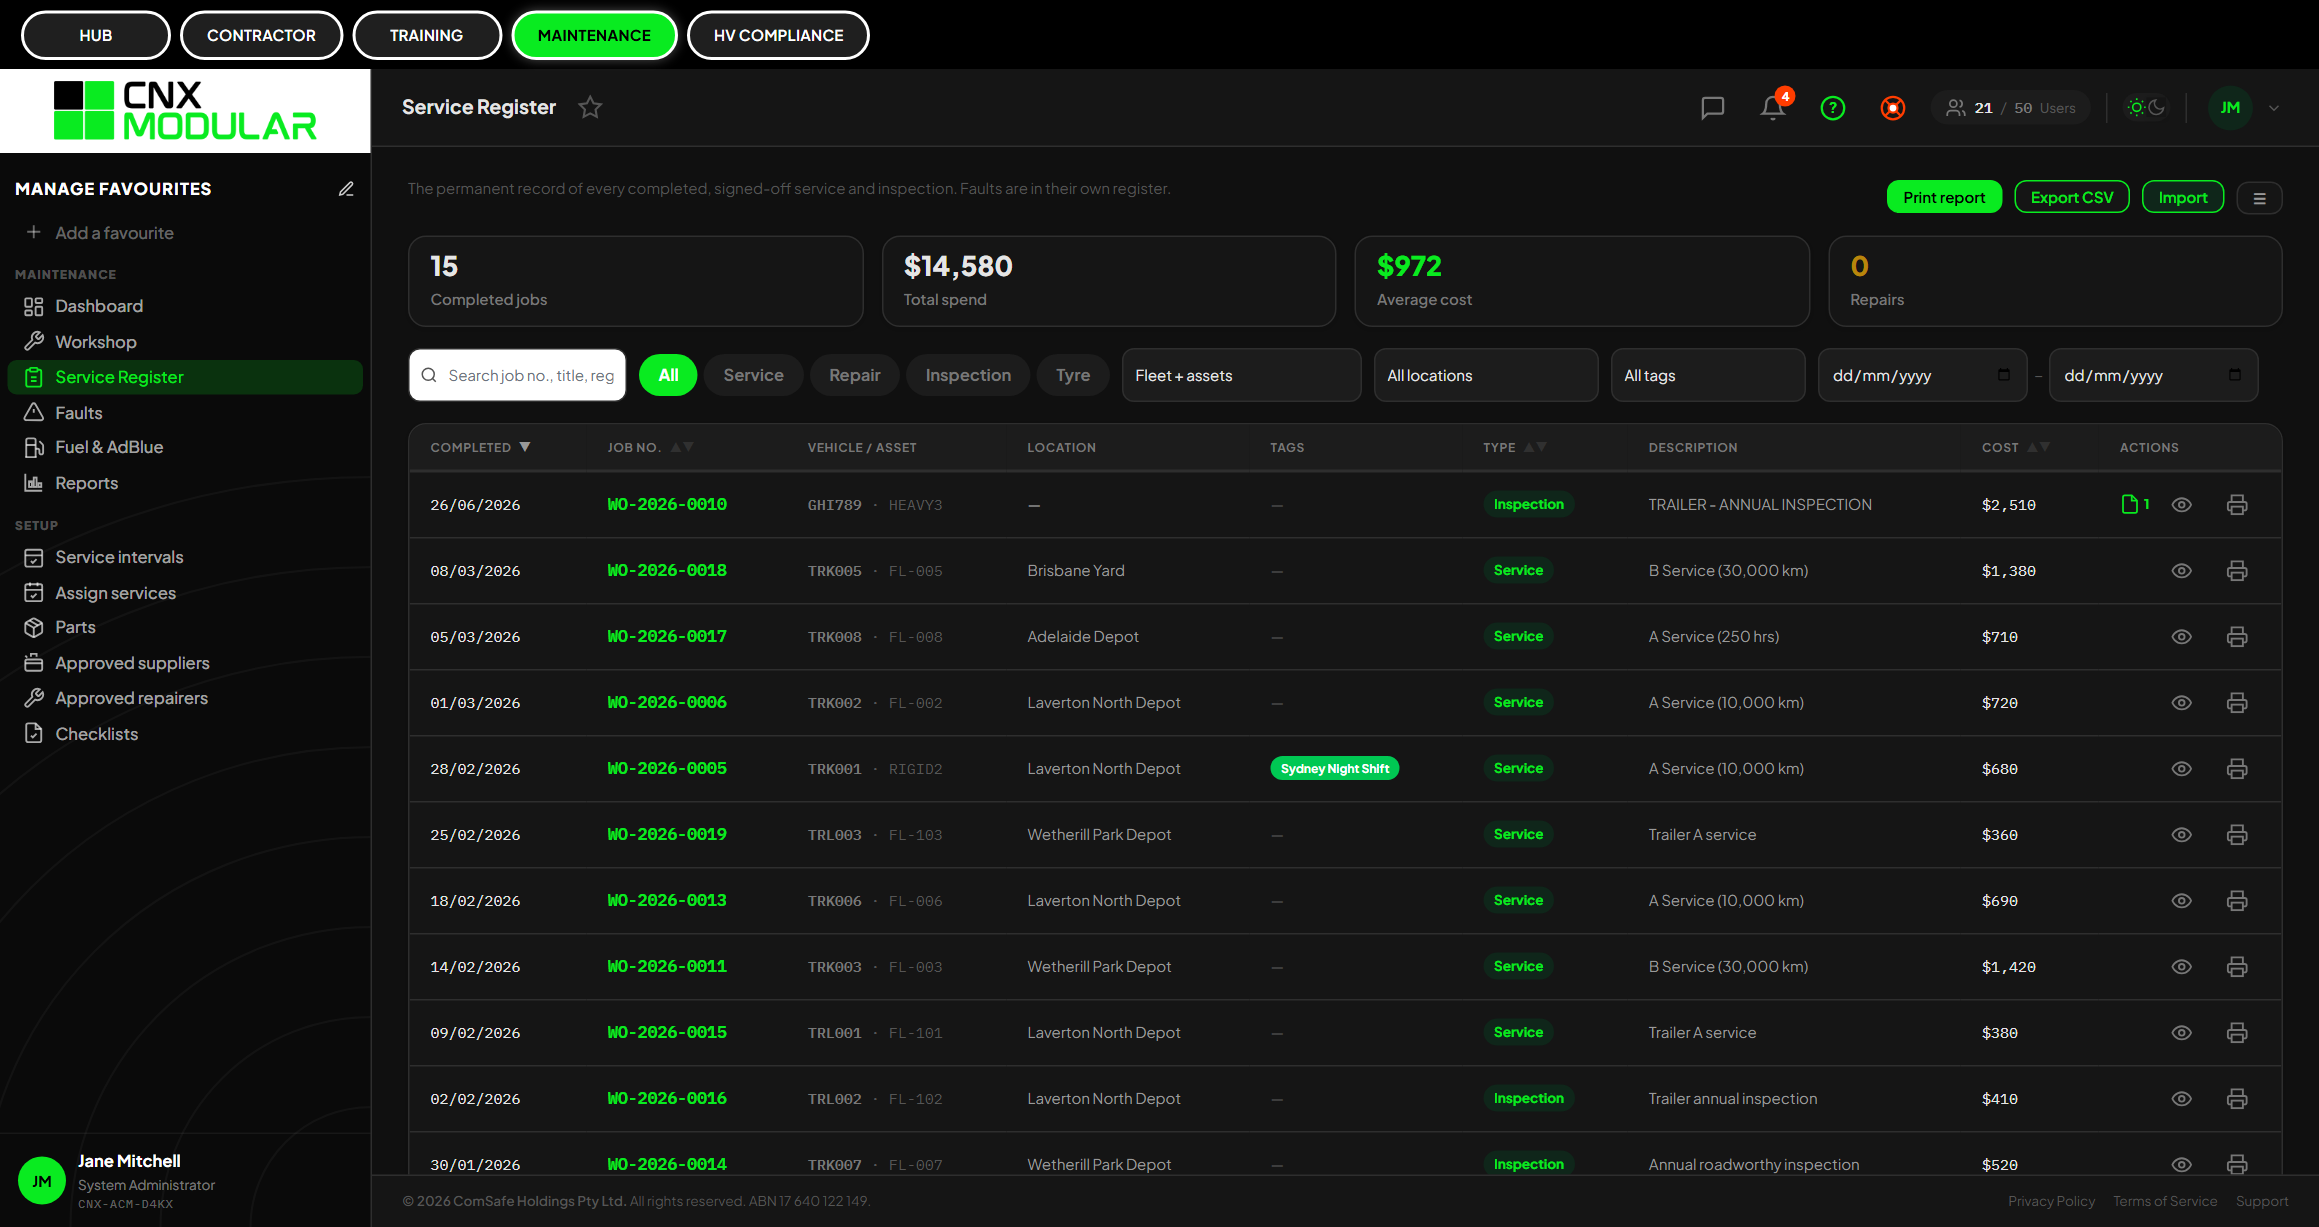Click Export CSV button

[2072, 197]
